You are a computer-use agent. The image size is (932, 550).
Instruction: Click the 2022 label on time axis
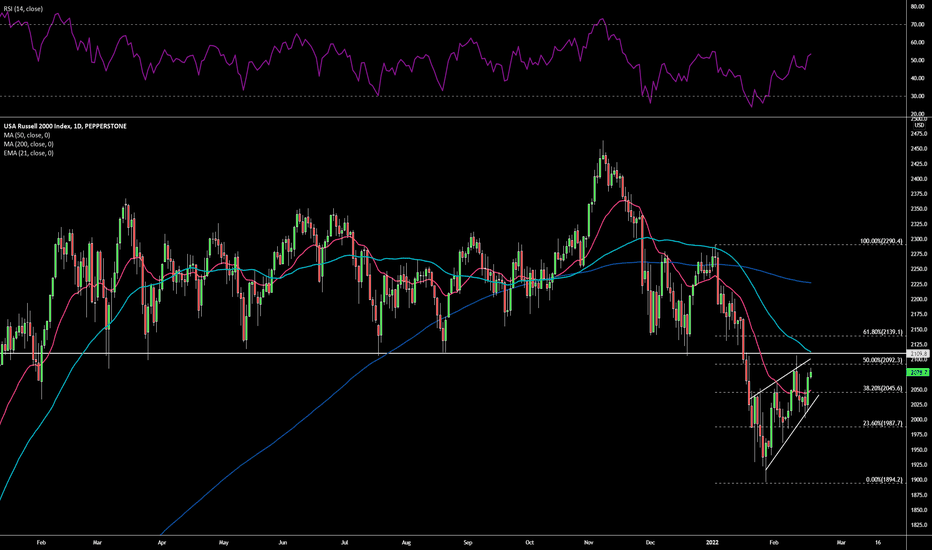coord(712,542)
